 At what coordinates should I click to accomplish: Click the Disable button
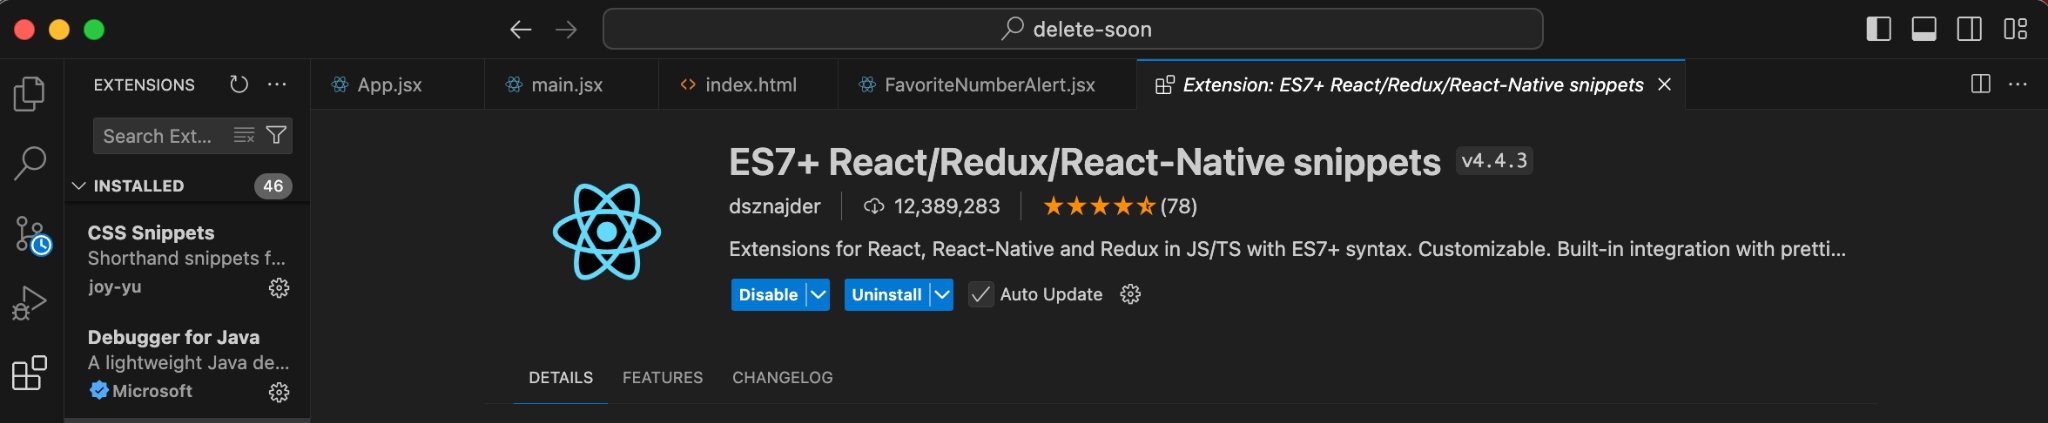coord(768,294)
